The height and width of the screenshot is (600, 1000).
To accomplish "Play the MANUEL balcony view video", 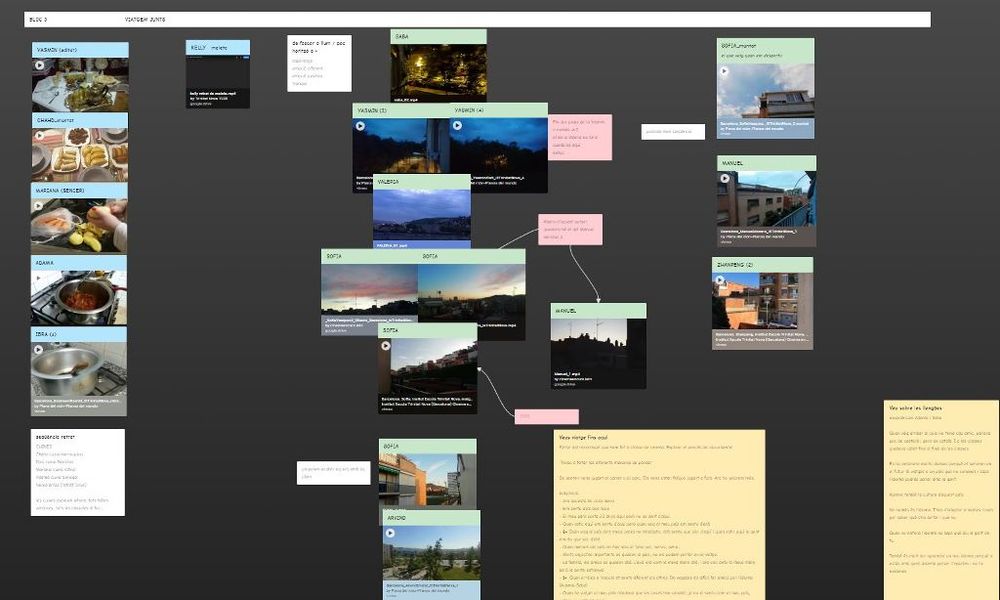I will (x=724, y=179).
